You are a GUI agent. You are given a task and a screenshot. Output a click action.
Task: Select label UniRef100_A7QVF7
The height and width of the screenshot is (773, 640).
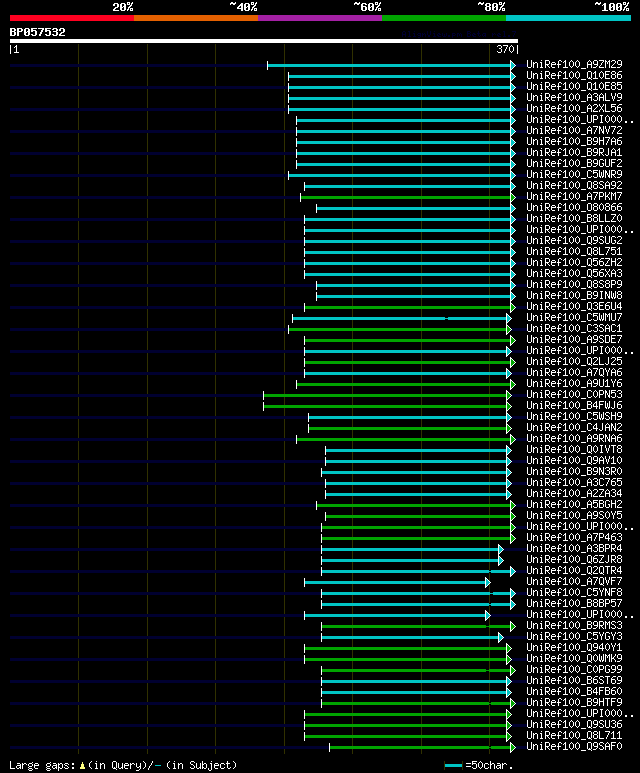point(574,582)
